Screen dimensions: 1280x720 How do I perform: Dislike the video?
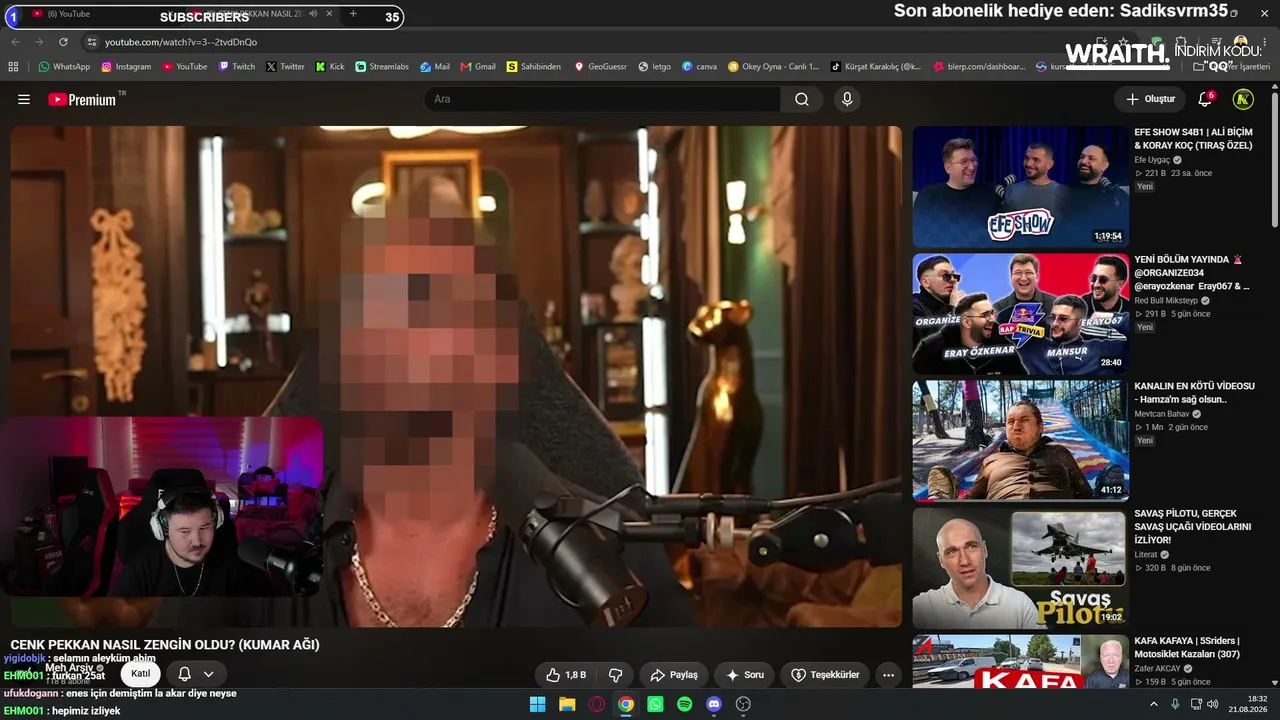coord(616,675)
